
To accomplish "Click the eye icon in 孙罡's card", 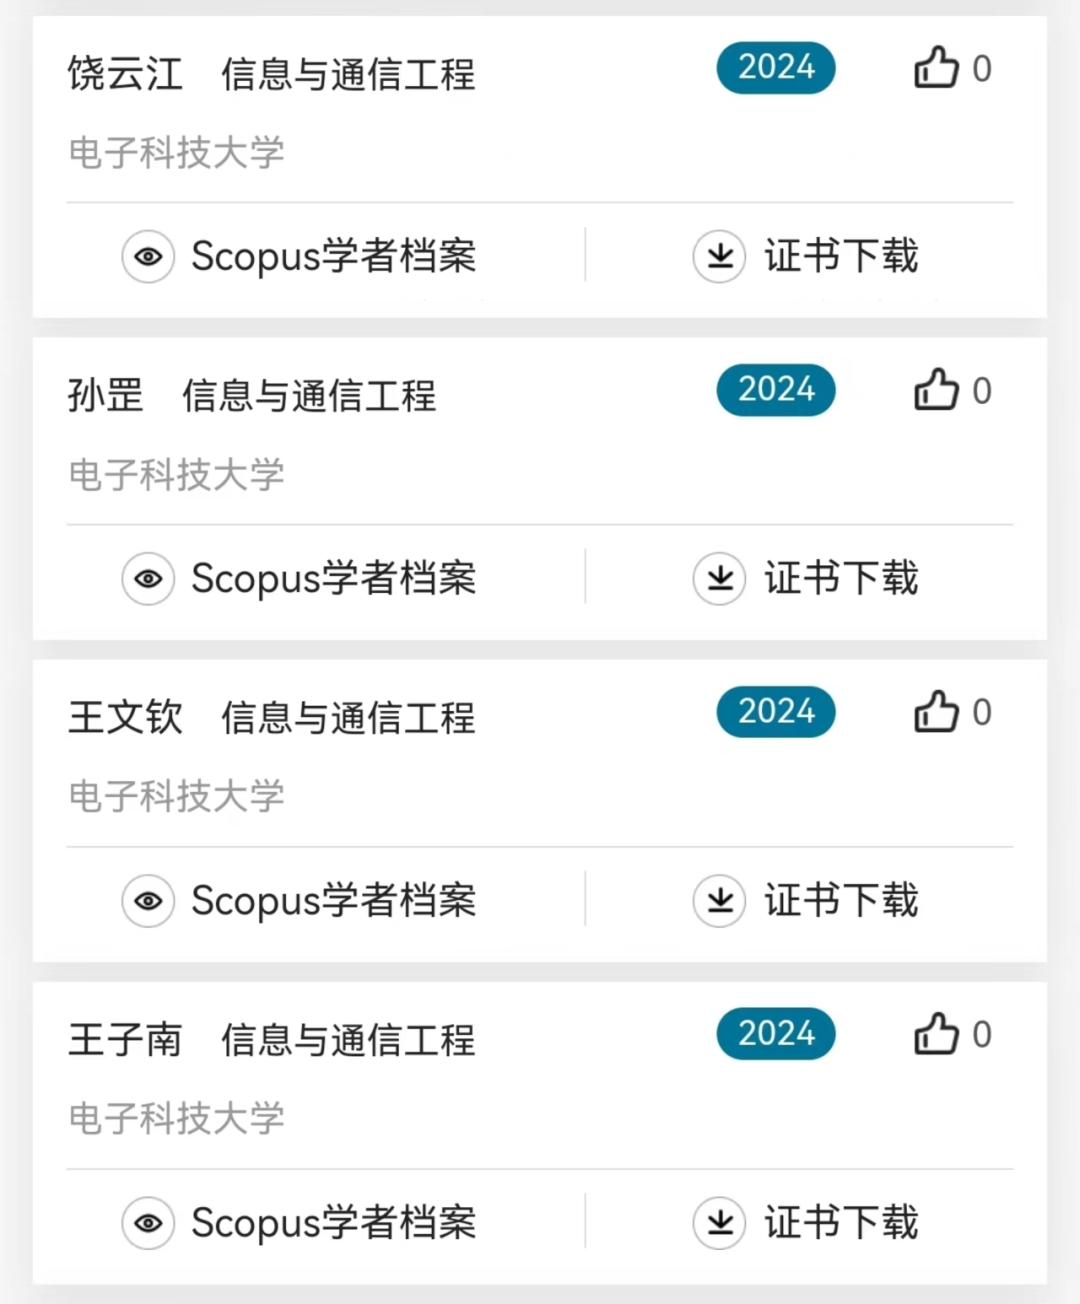I will pos(148,578).
